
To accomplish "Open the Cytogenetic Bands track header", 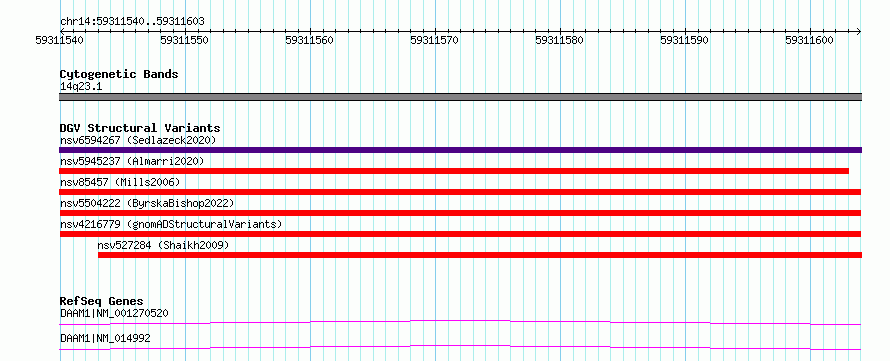I will [x=119, y=74].
